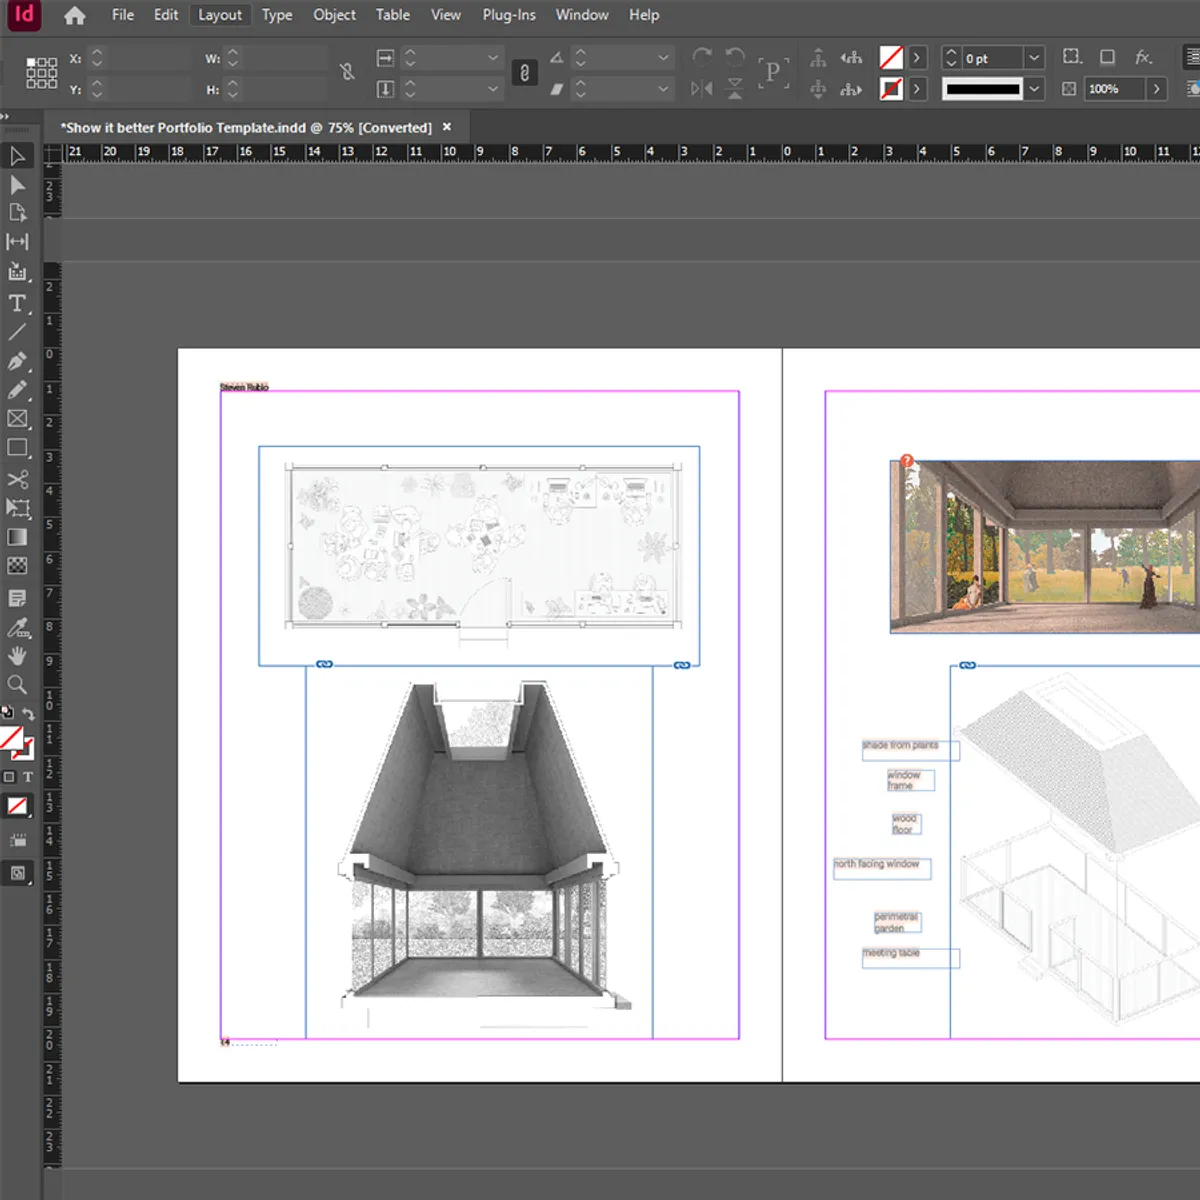The image size is (1200, 1200).
Task: Select the Gradient Swatch tool
Action: point(17,537)
